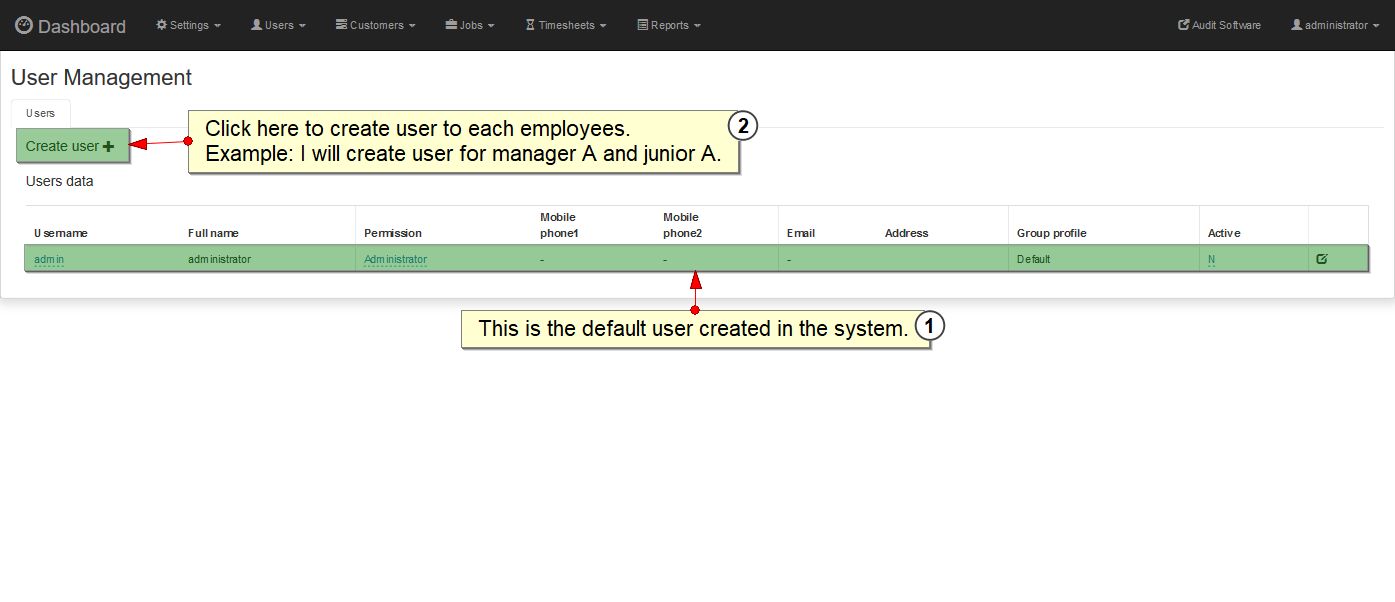Click the Audit Software external link icon
The width and height of the screenshot is (1395, 602).
[x=1184, y=25]
